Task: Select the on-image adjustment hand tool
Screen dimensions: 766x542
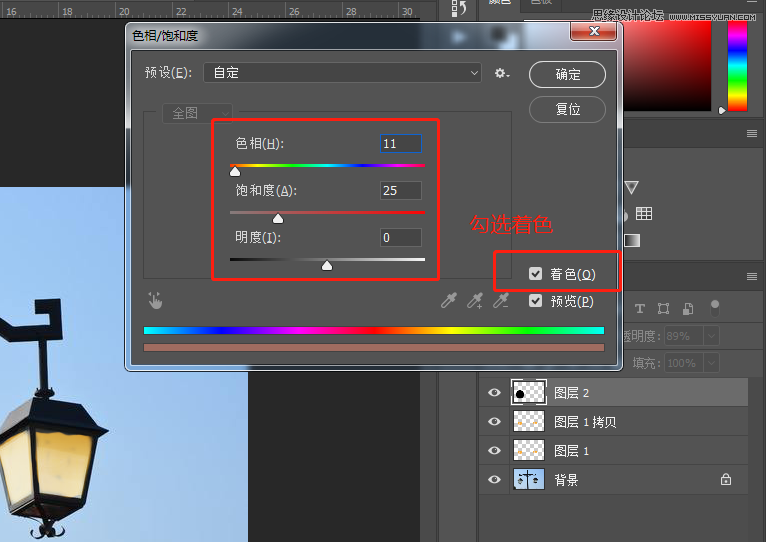Action: tap(155, 301)
